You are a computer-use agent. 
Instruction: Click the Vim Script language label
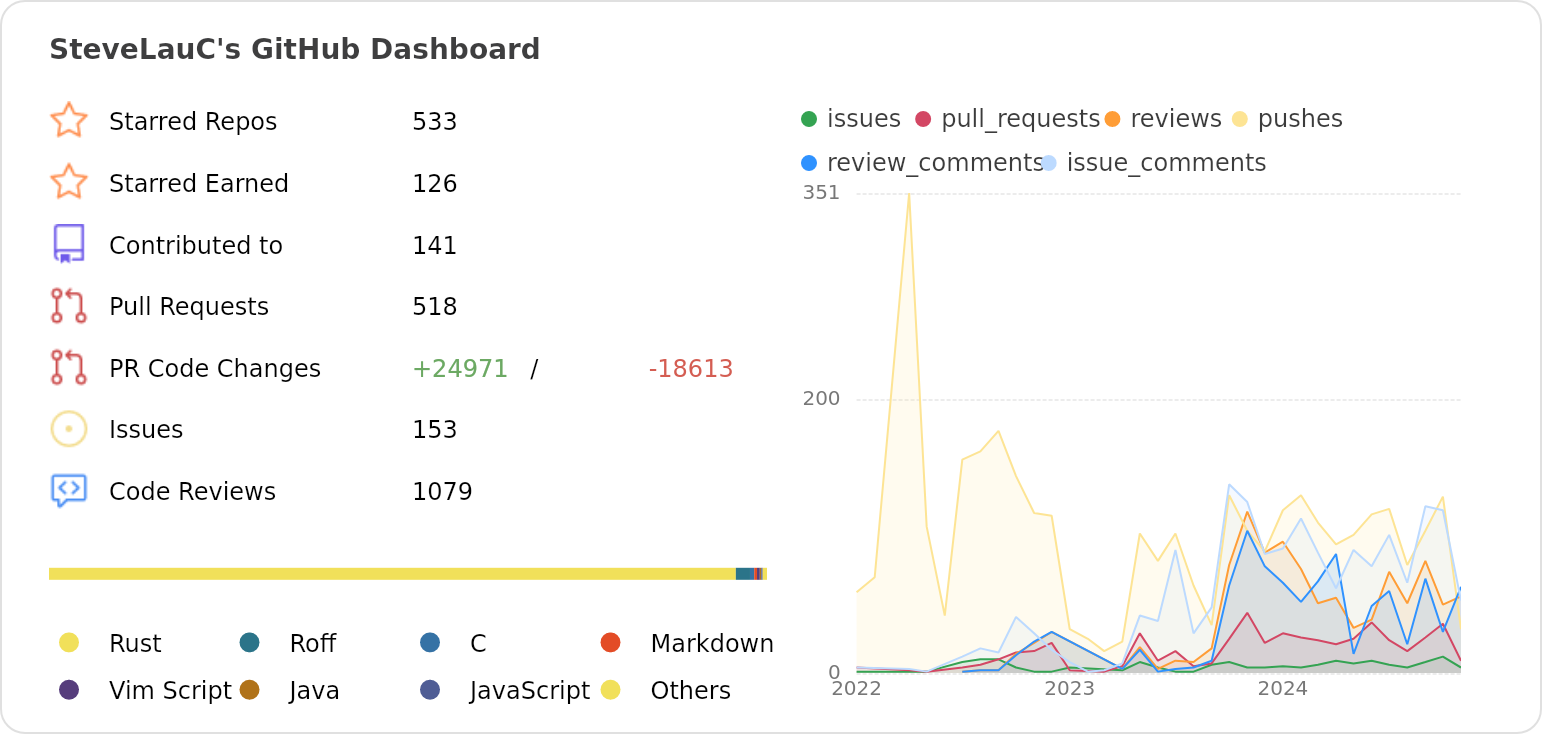(x=170, y=690)
